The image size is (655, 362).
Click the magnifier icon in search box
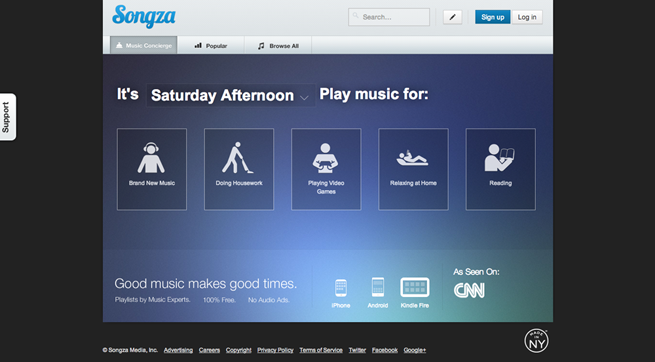[x=355, y=16]
